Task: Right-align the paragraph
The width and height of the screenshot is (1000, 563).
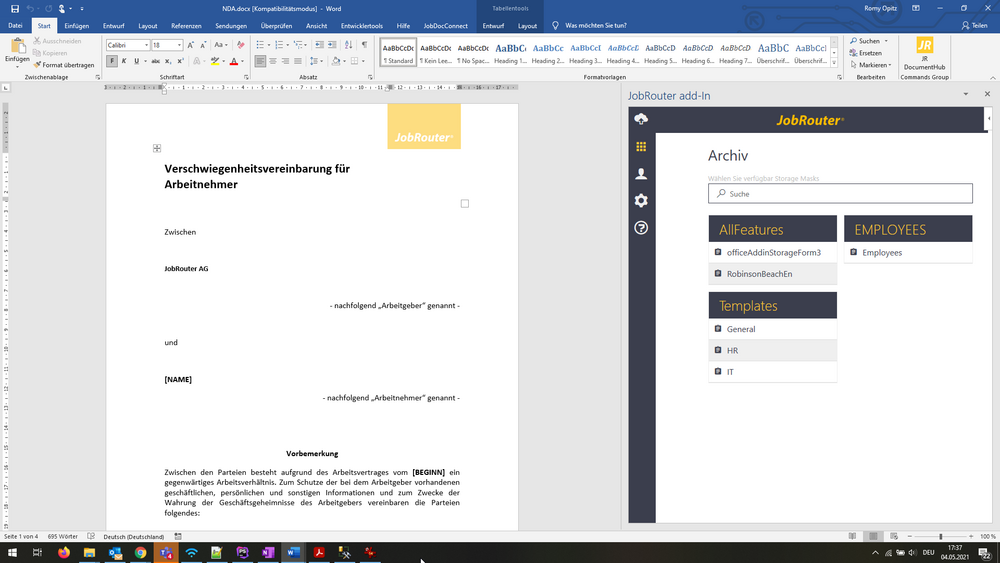Action: 285,61
